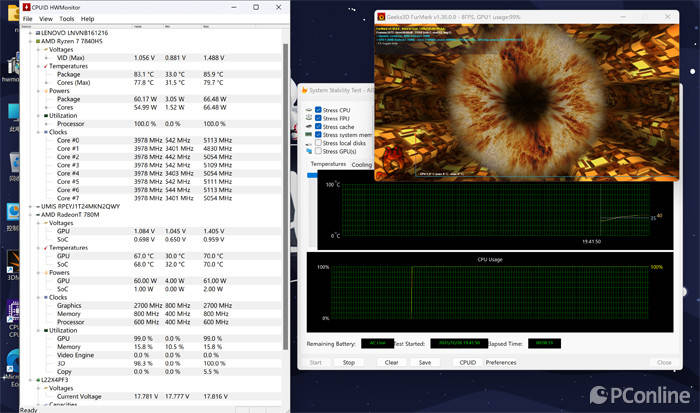Screen dimensions: 700x413
Task: Click the Stress cache chip icon
Action: tap(308, 126)
